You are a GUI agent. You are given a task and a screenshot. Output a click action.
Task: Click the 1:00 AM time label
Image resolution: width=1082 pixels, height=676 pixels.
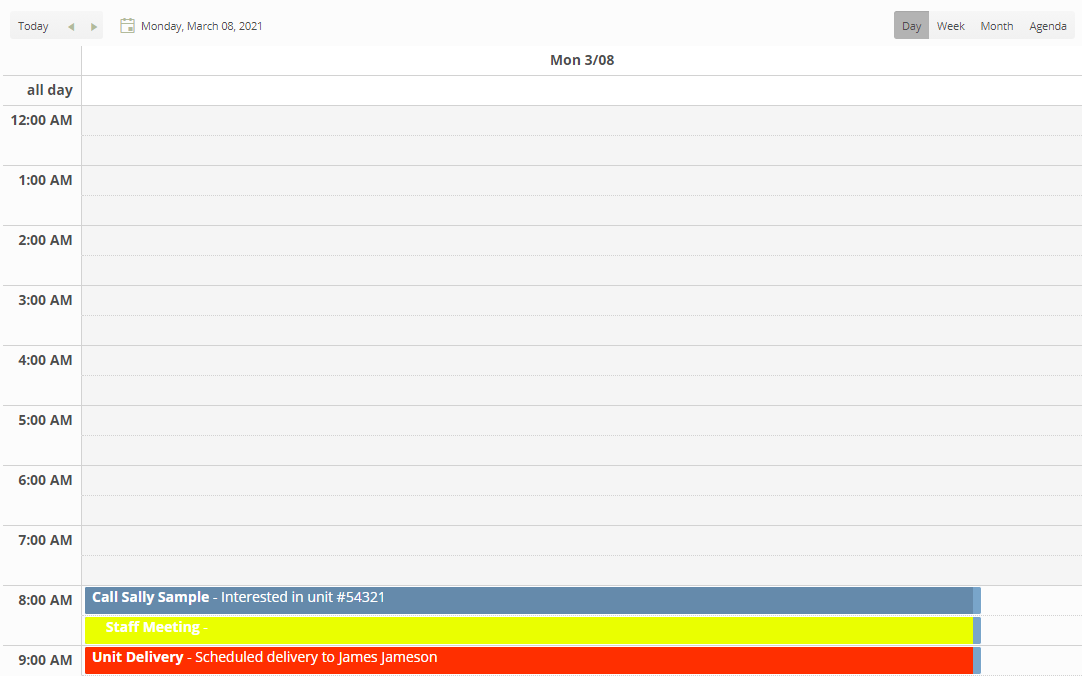pyautogui.click(x=45, y=180)
